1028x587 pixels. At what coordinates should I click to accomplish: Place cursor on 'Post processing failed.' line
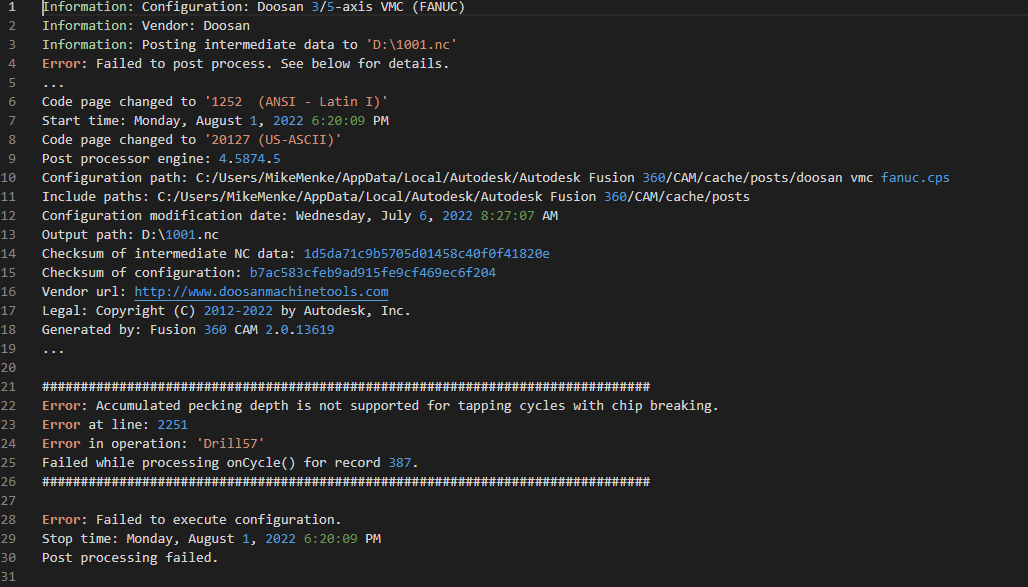(x=129, y=558)
